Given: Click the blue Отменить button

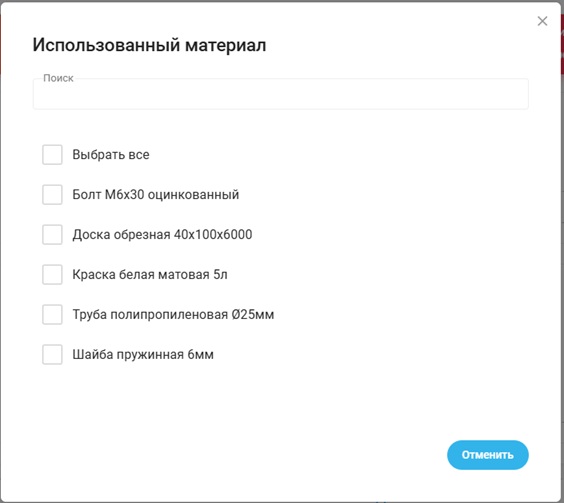Looking at the screenshot, I should [x=488, y=455].
